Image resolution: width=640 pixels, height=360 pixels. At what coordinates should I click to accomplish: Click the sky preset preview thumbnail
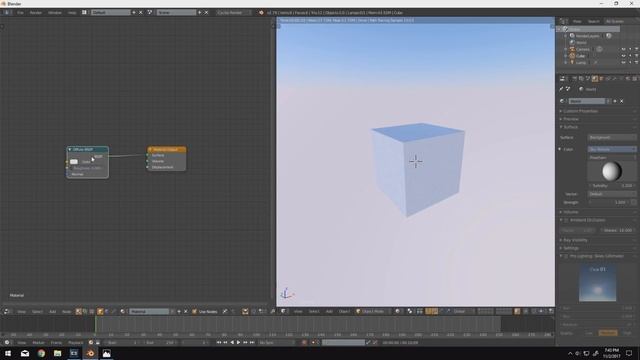598,283
